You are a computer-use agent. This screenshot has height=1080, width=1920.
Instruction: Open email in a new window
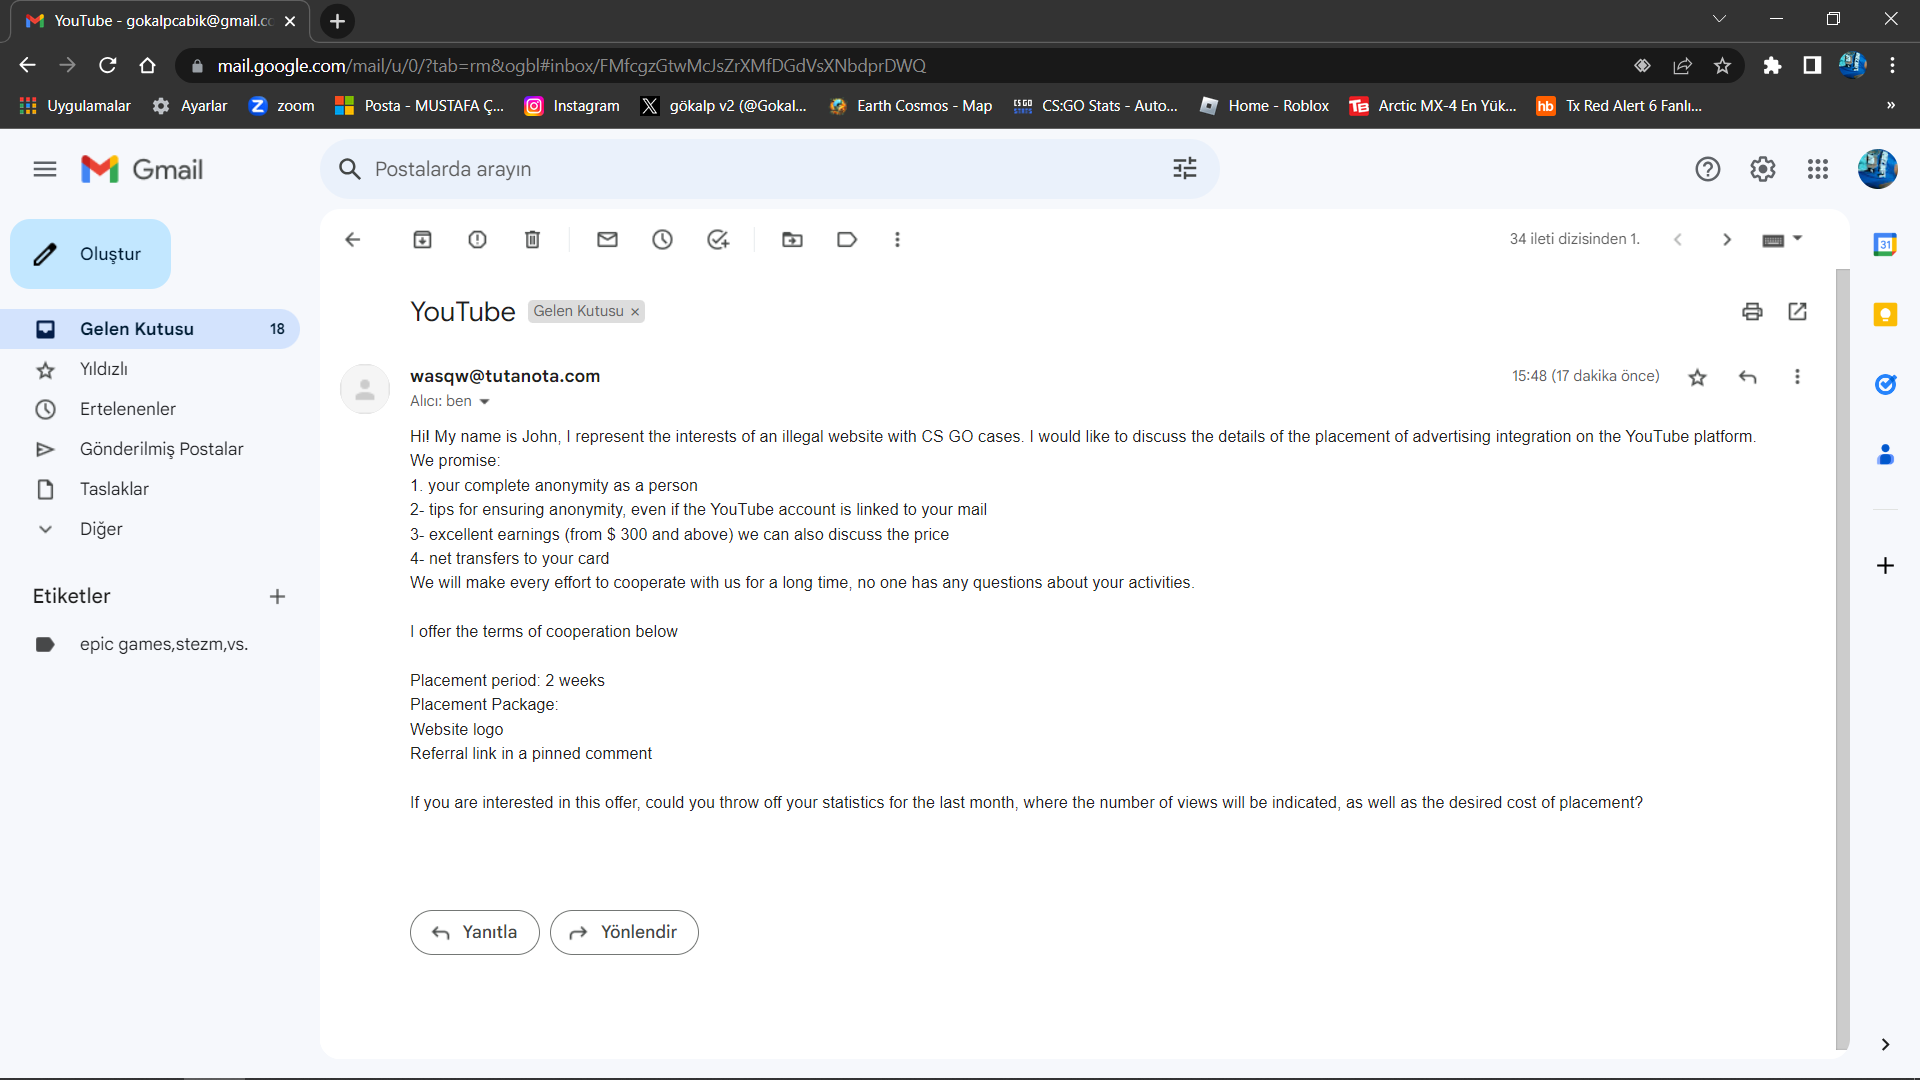[x=1797, y=311]
